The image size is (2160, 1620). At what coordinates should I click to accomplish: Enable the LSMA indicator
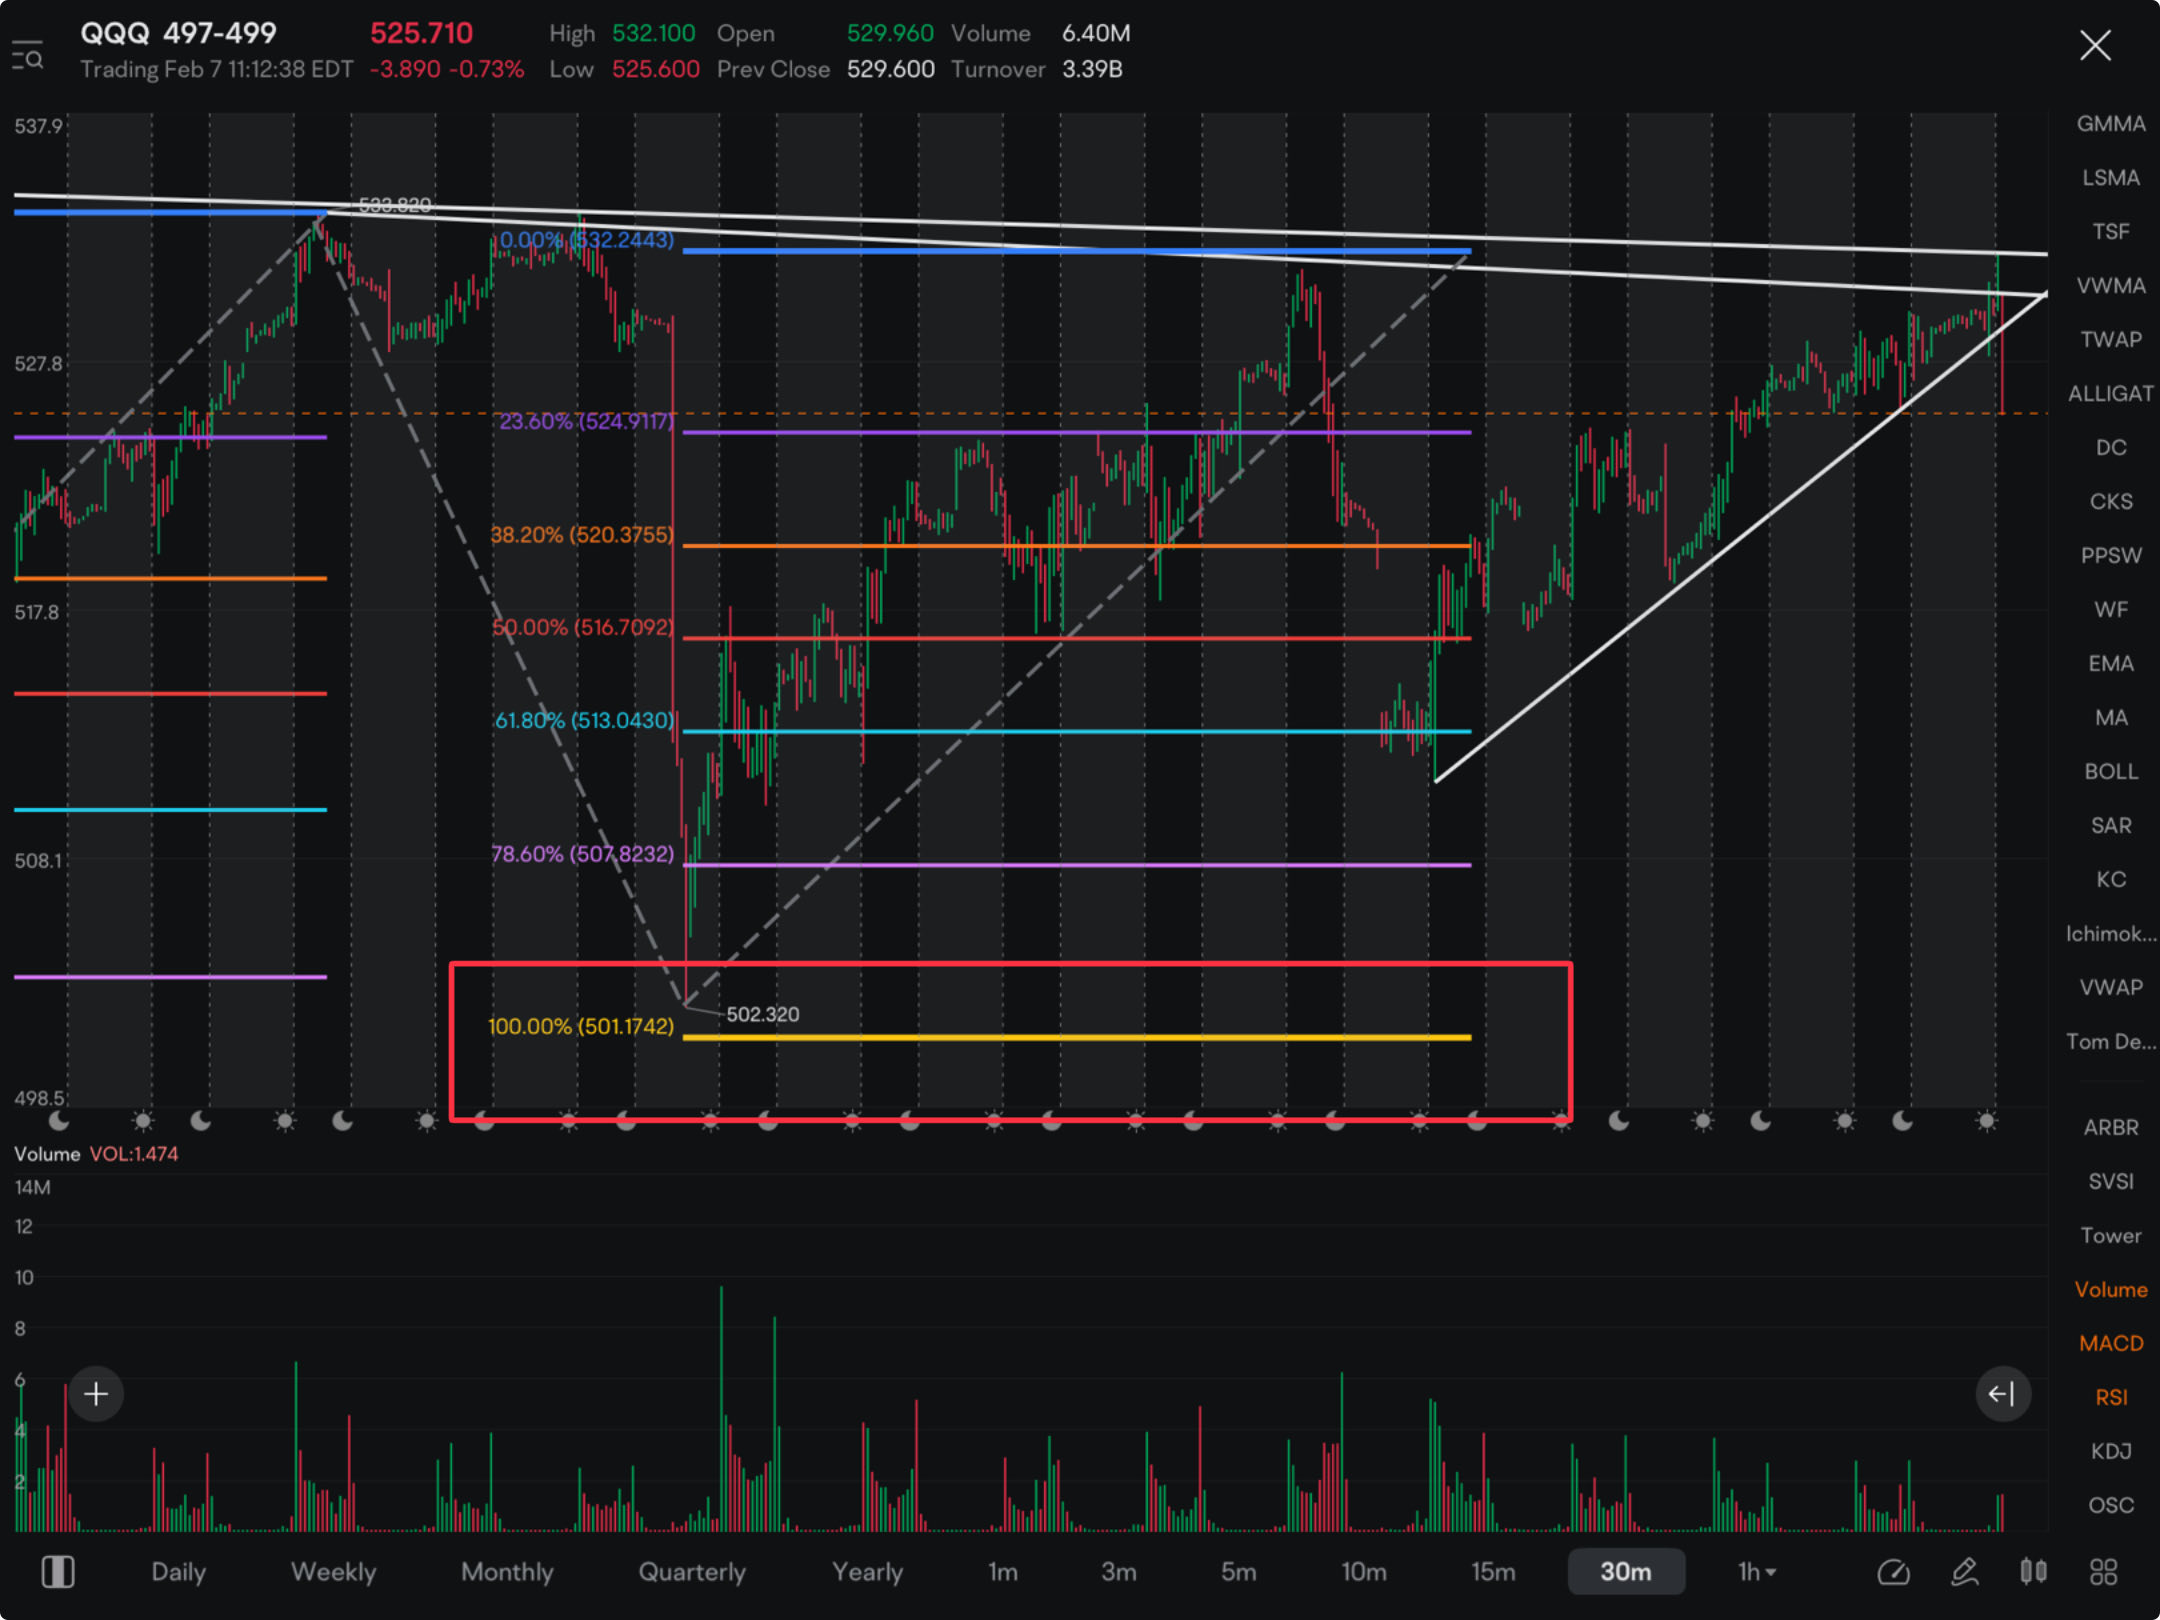pos(2111,178)
